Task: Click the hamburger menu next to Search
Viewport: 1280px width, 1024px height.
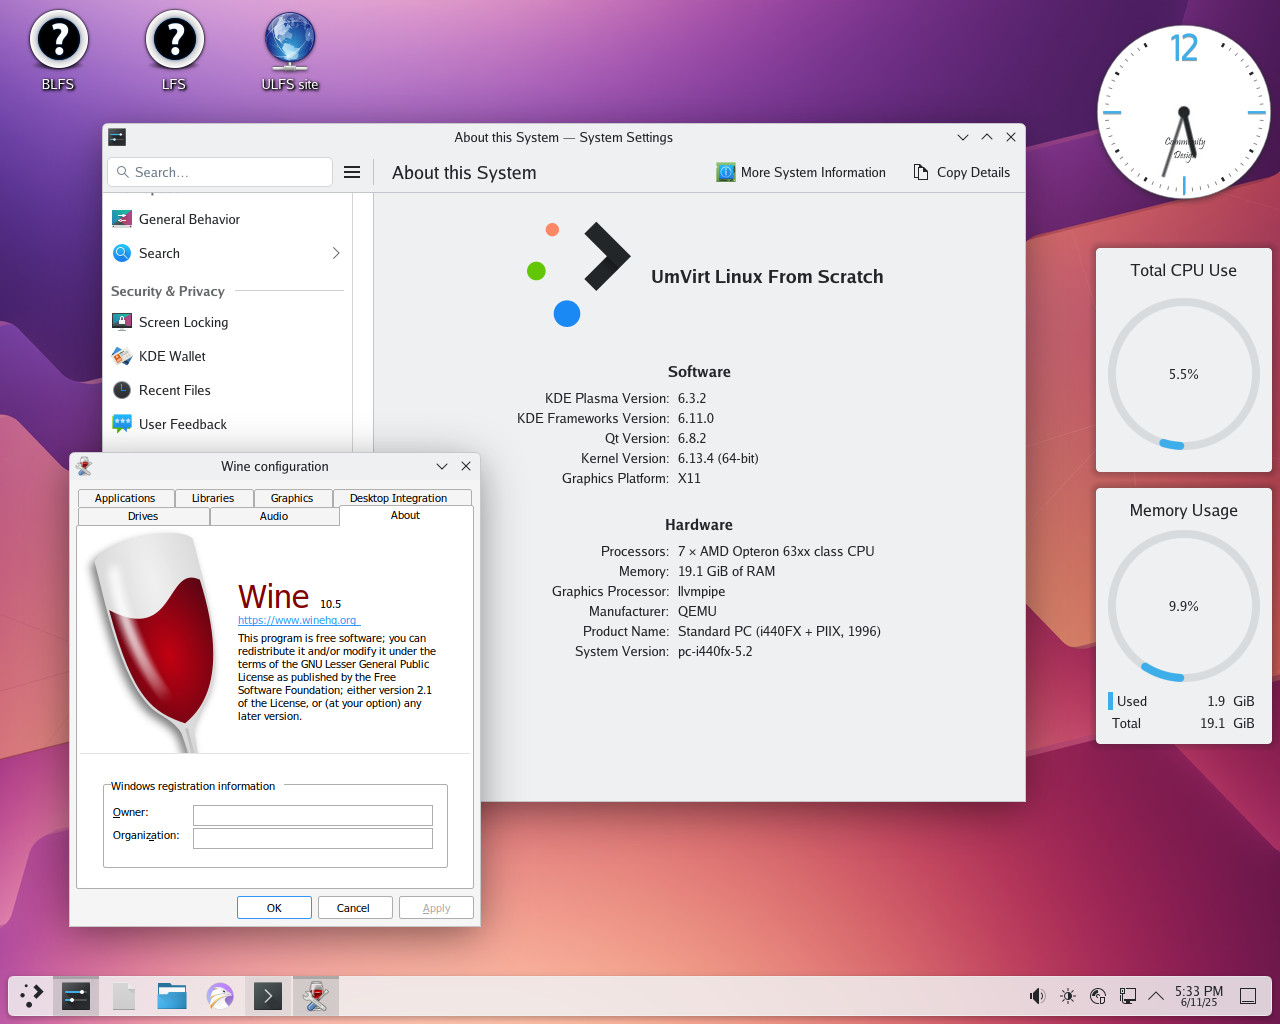Action: 352,172
